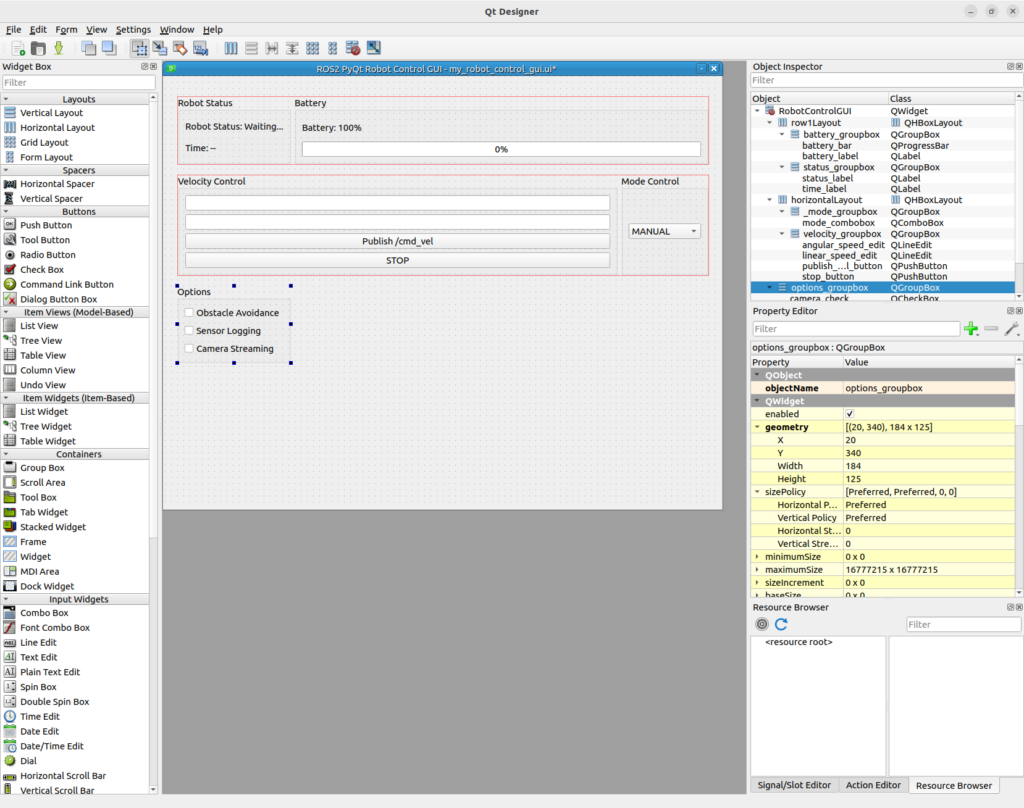1024x808 pixels.
Task: Click the Open Form toolbar icon
Action: [x=39, y=48]
